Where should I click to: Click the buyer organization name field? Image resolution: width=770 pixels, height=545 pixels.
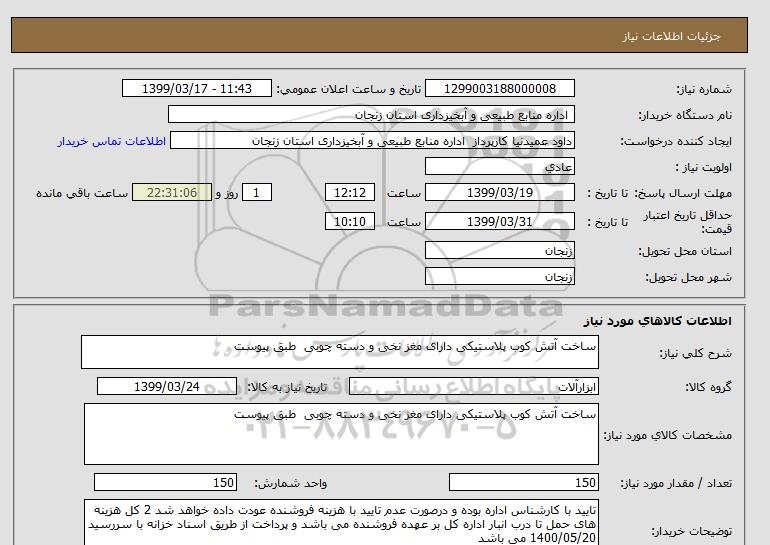(x=371, y=114)
